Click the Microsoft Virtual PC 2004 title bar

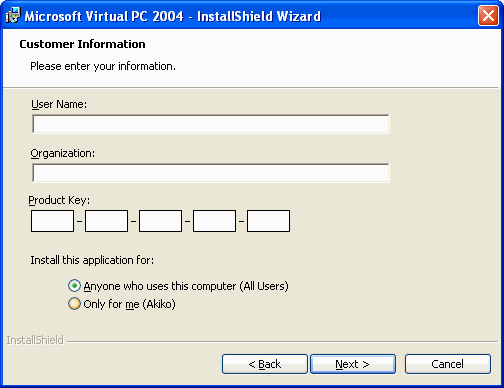coord(173,16)
